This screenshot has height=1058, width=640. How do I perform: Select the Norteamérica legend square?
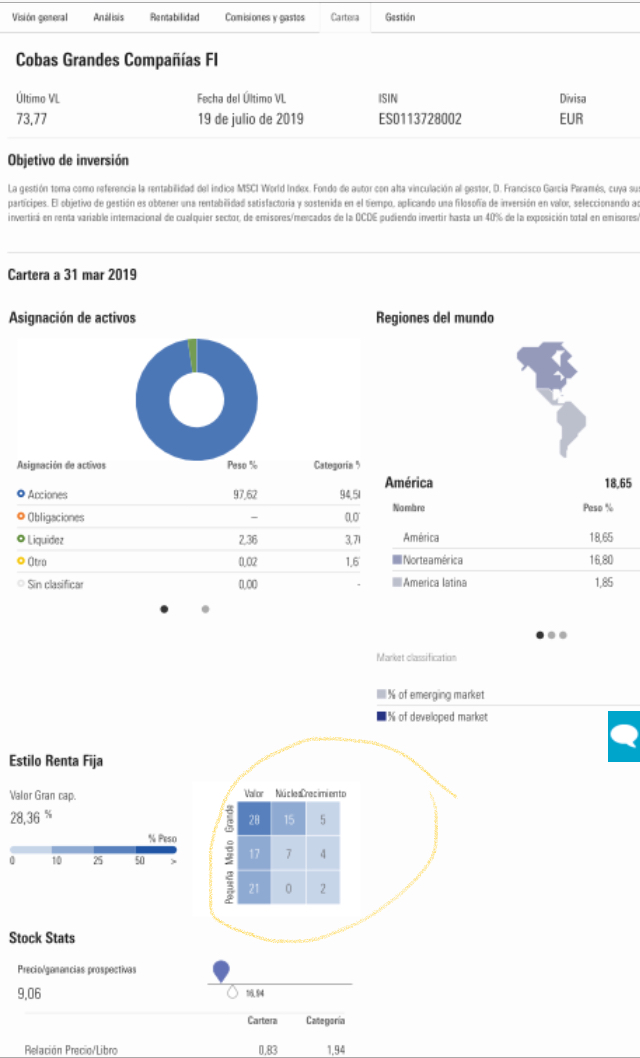[397, 560]
